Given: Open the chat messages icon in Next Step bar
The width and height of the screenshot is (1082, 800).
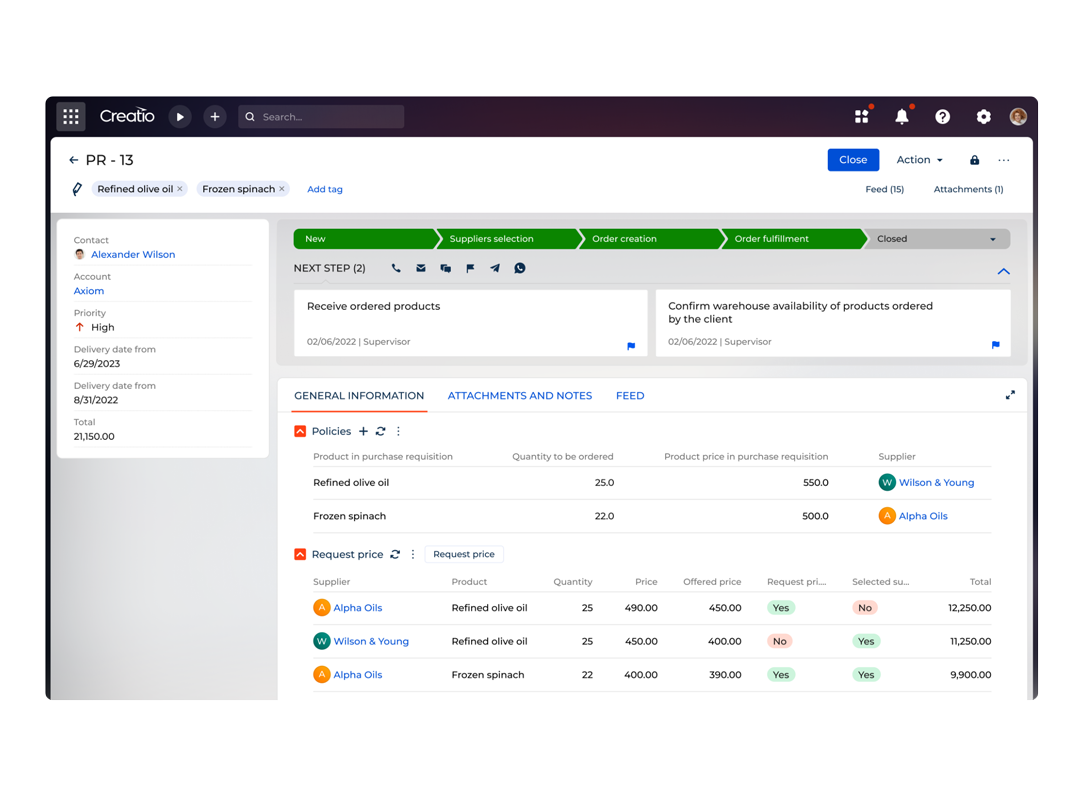Looking at the screenshot, I should pyautogui.click(x=445, y=268).
